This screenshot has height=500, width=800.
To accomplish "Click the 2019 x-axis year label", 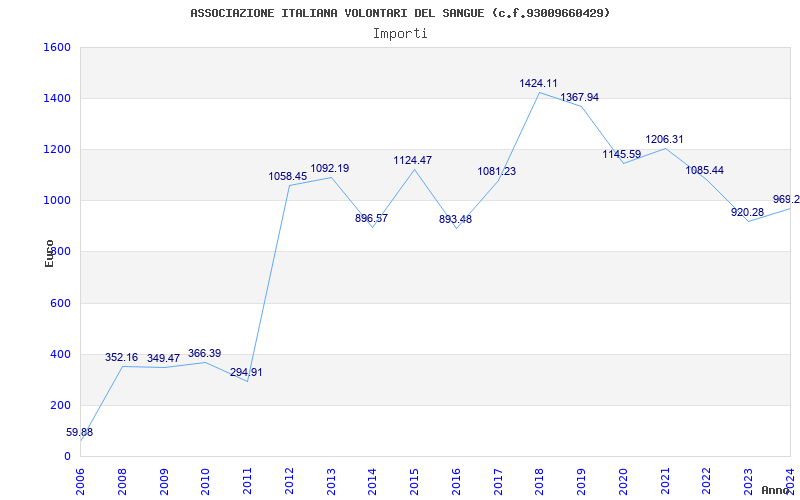I will coord(582,481).
